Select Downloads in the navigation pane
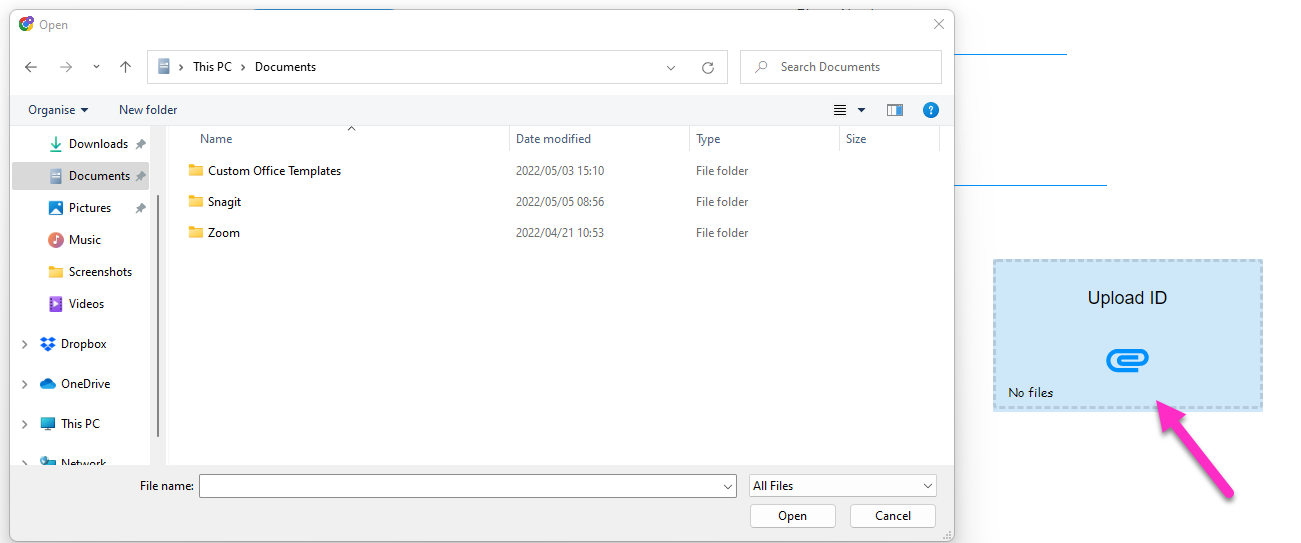 pos(97,144)
